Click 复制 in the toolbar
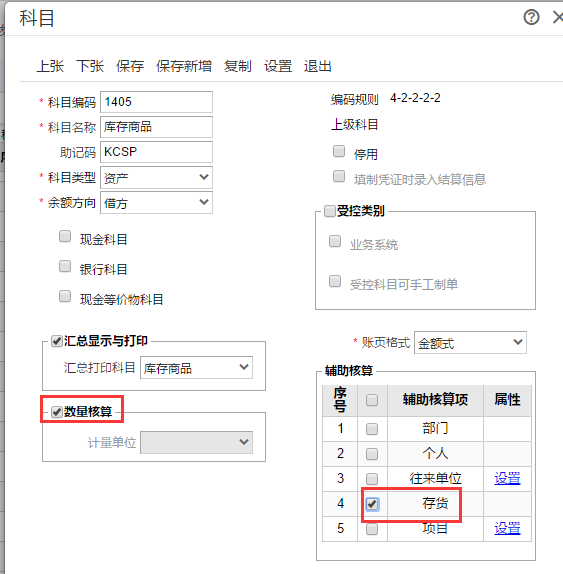The image size is (563, 574). coord(238,66)
